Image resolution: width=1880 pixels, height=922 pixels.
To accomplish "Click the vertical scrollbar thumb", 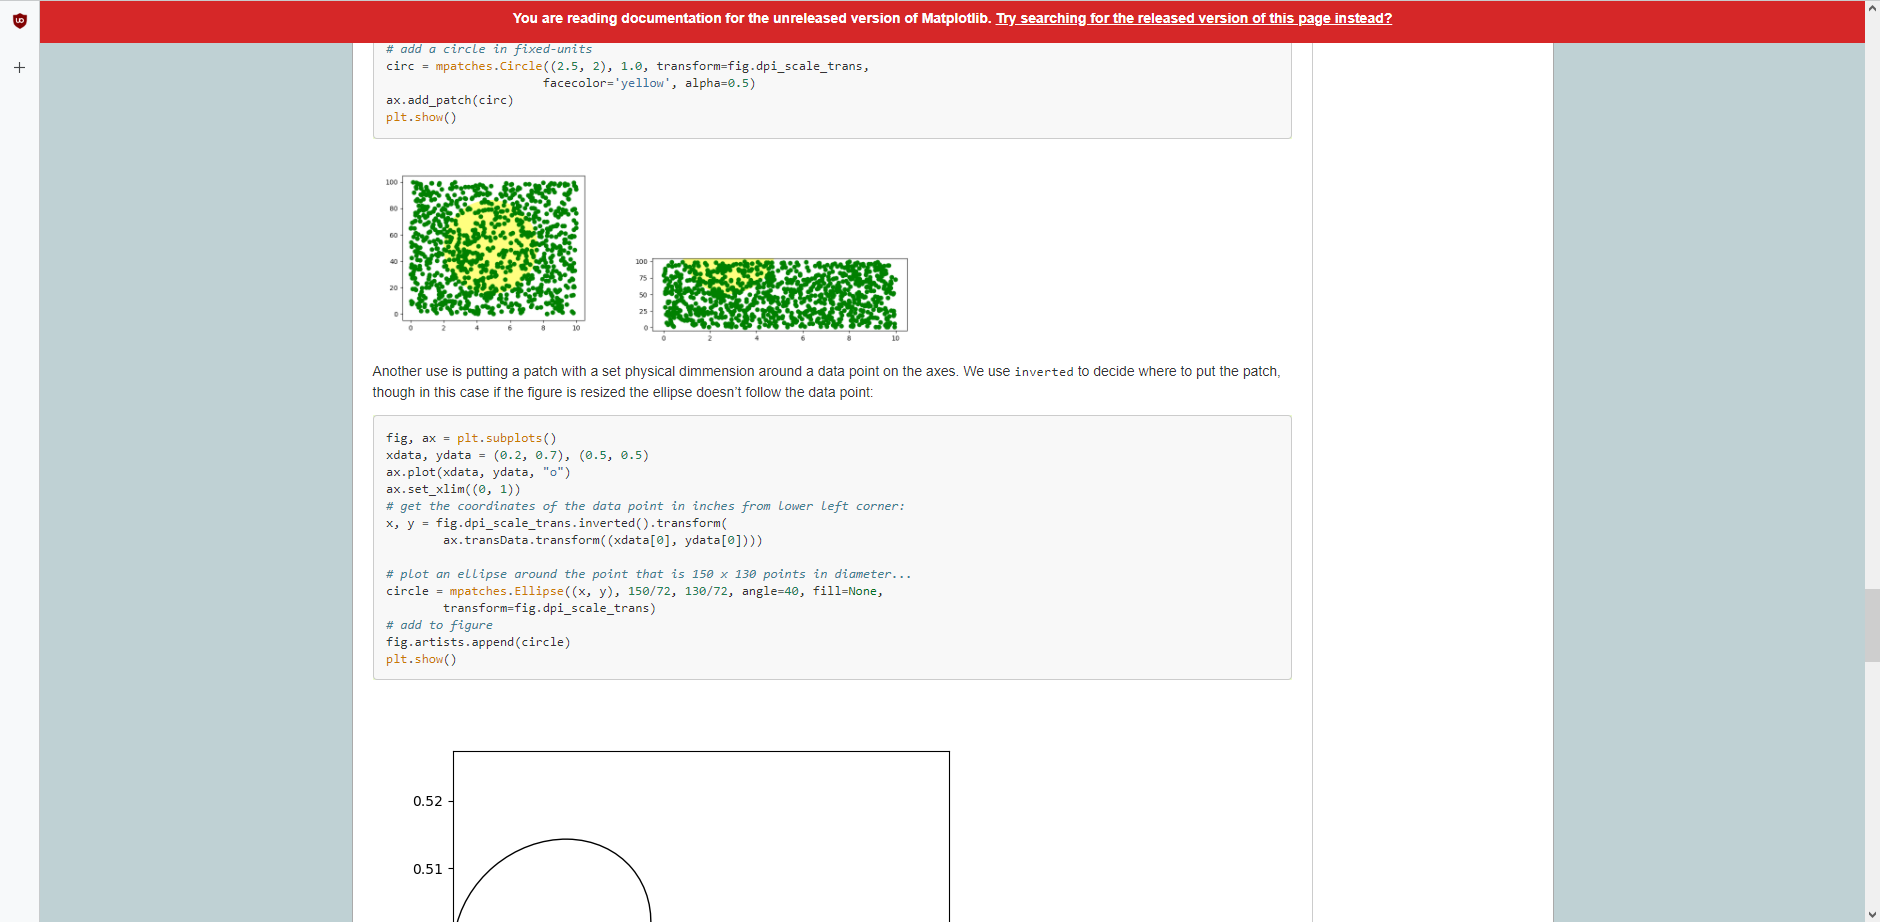I will coord(1872,625).
